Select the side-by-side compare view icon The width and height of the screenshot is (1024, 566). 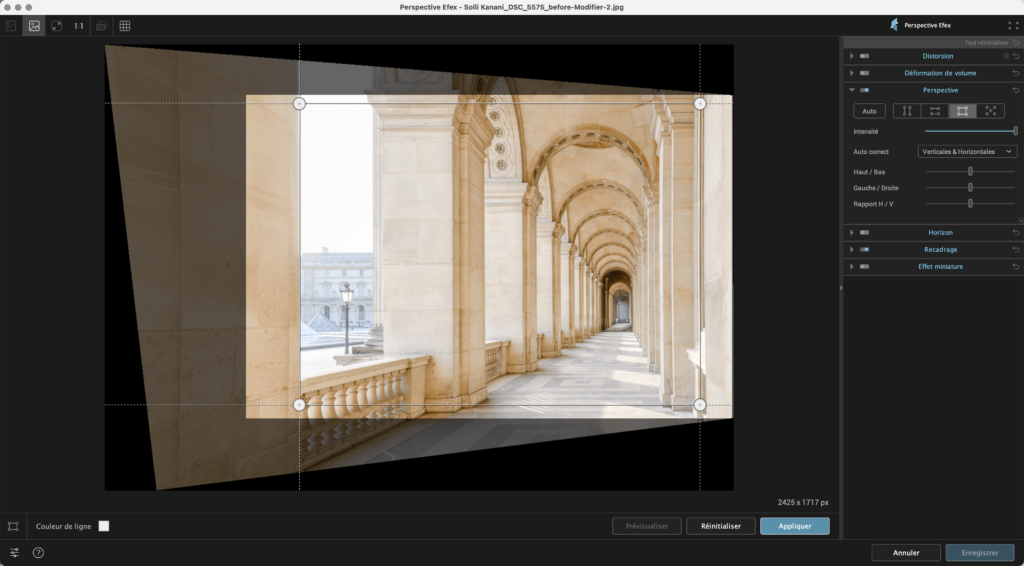coord(11,26)
